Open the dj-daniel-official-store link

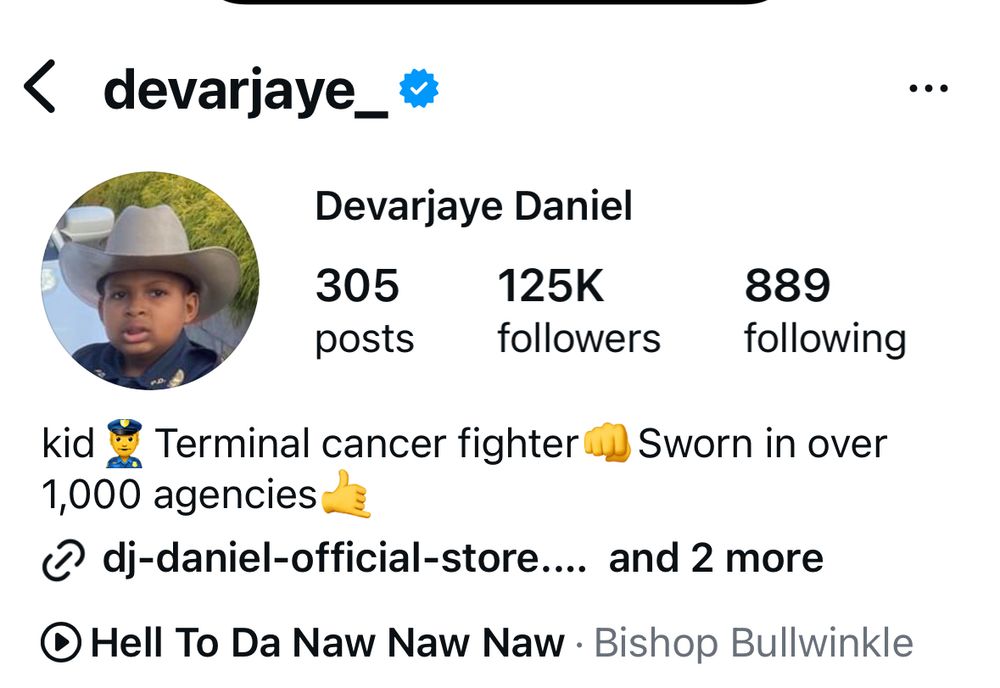click(344, 558)
